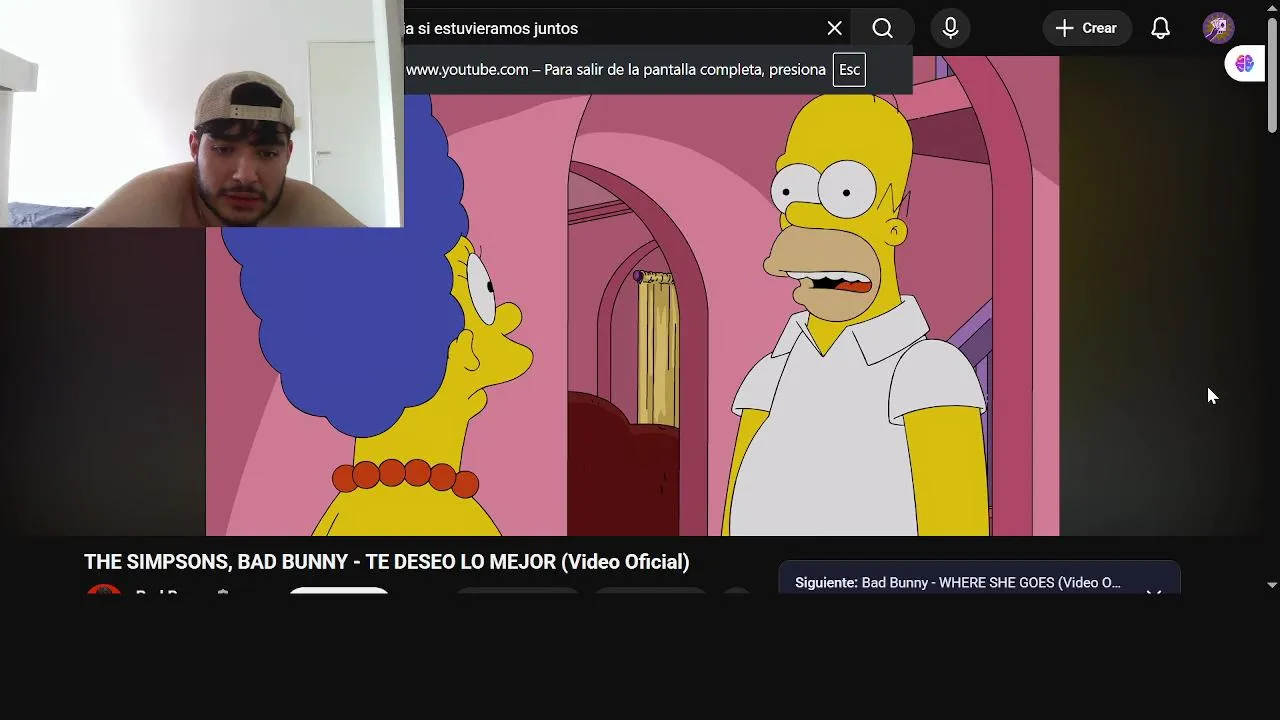Click the vertical scrollbar thumb
The width and height of the screenshot is (1280, 720).
[x=1272, y=74]
